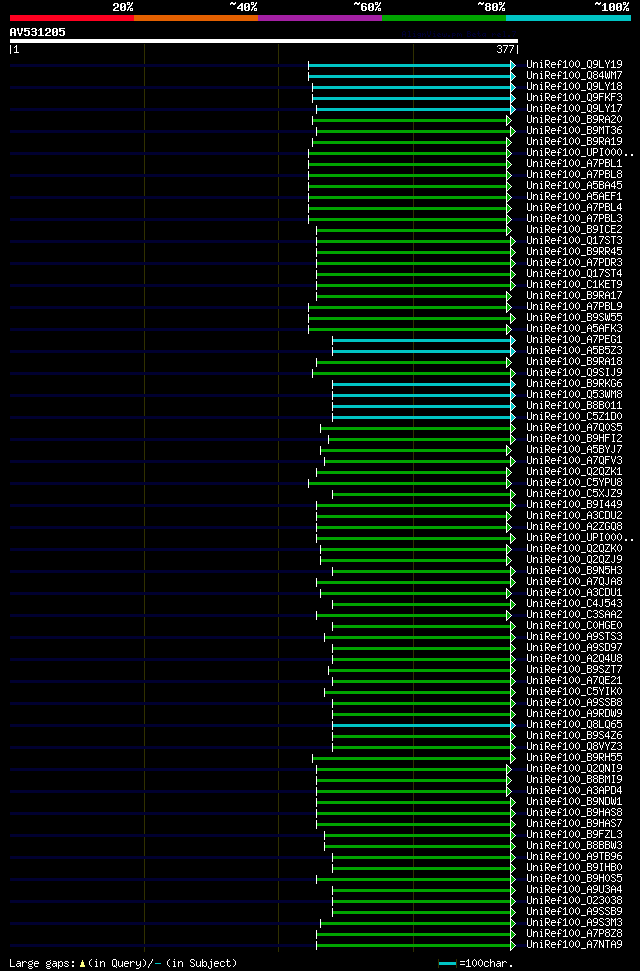This screenshot has height=971, width=640.
Task: Select the UniRef100_A7PBL4 label
Action: coord(574,207)
